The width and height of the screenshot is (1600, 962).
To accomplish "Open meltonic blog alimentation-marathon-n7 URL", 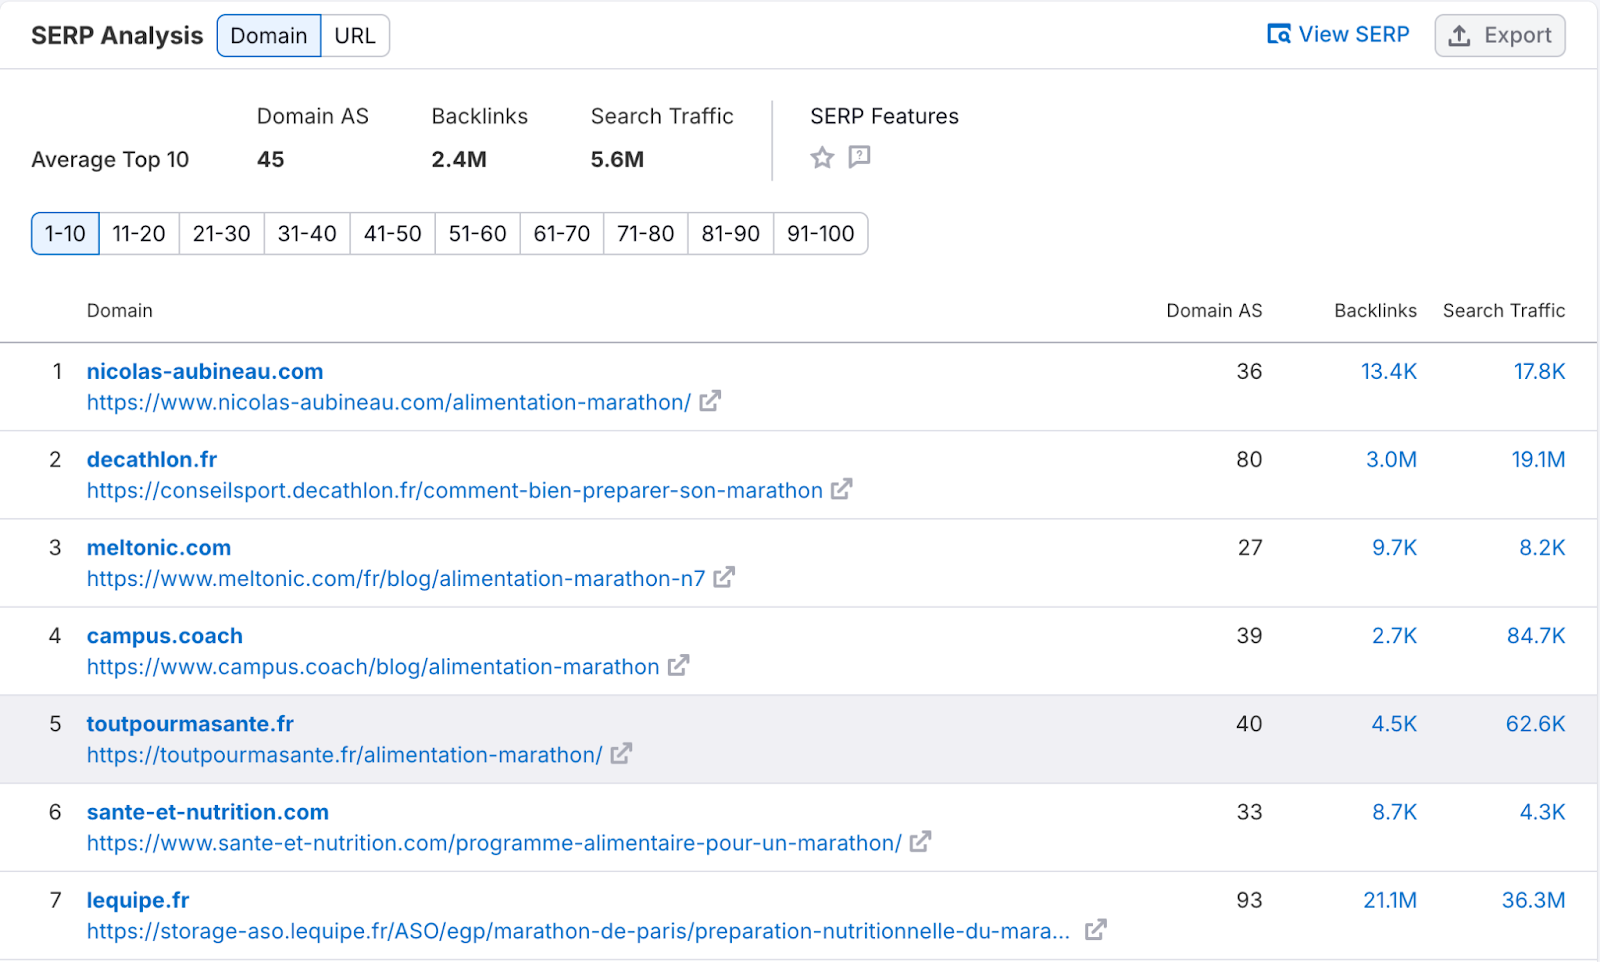I will pyautogui.click(x=396, y=578).
